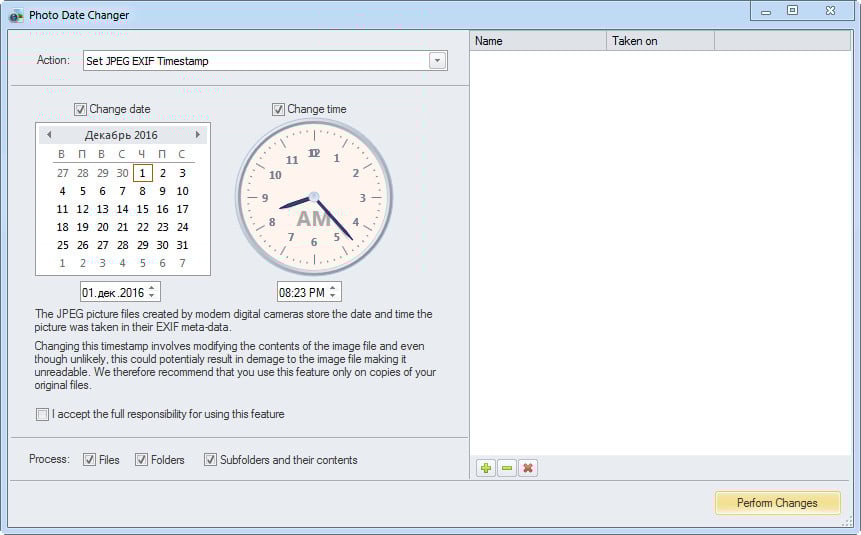Click the Photo Date Changer title bar icon
The image size is (861, 535).
(x=16, y=15)
